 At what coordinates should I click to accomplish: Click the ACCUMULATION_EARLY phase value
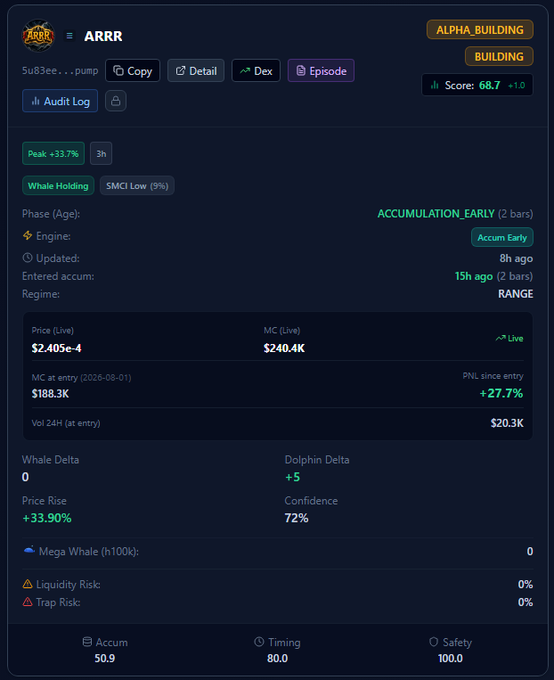[x=436, y=214]
